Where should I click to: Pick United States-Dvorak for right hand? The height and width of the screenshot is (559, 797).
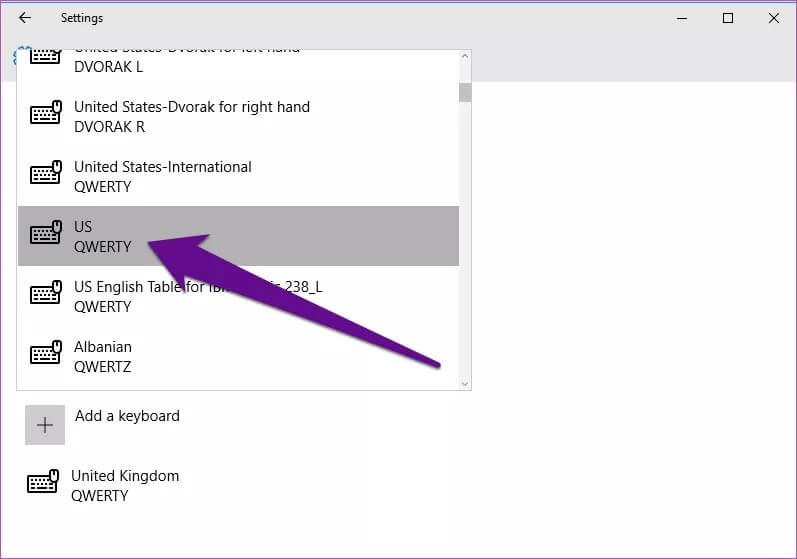238,116
